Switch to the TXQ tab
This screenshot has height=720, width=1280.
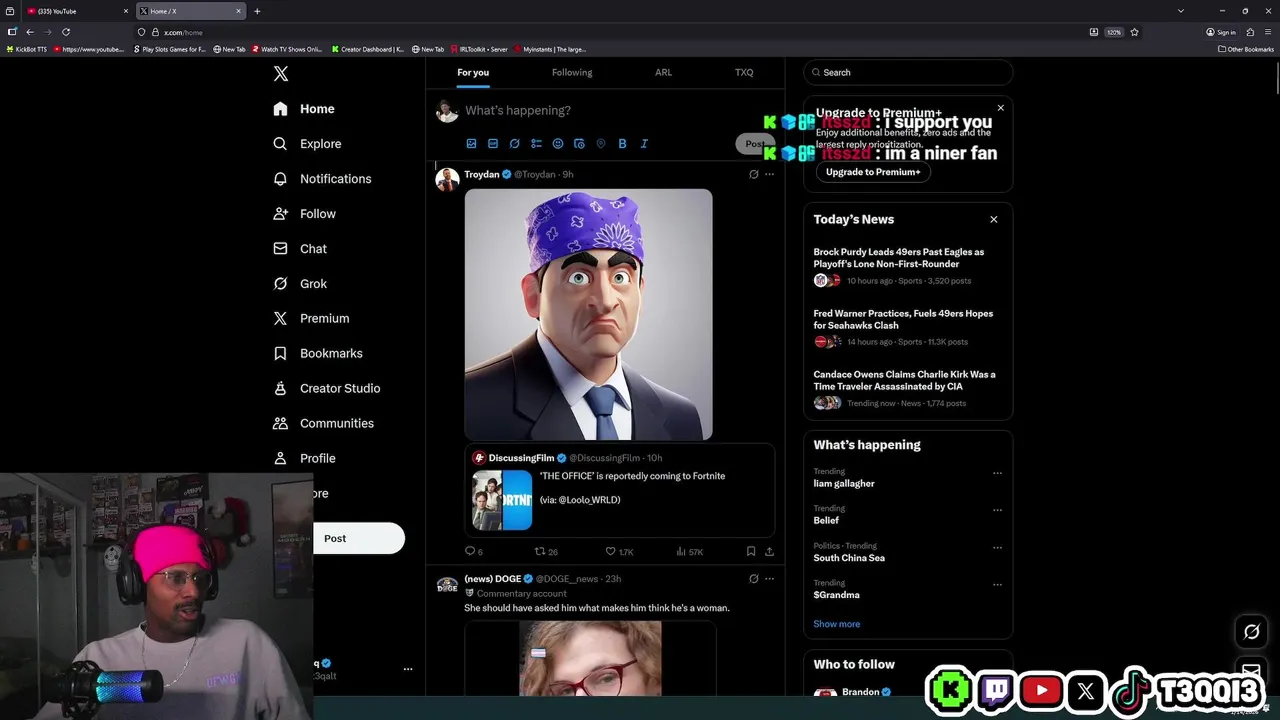pos(744,72)
